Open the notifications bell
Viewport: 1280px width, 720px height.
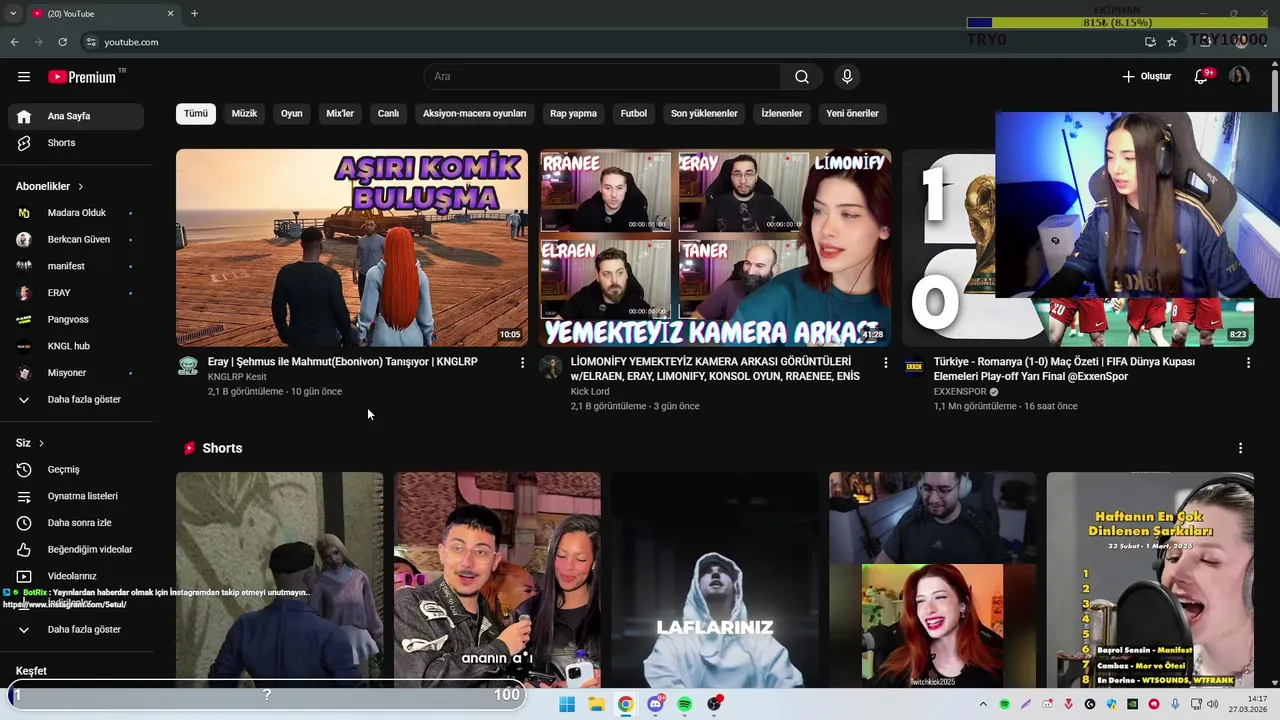click(x=1202, y=77)
